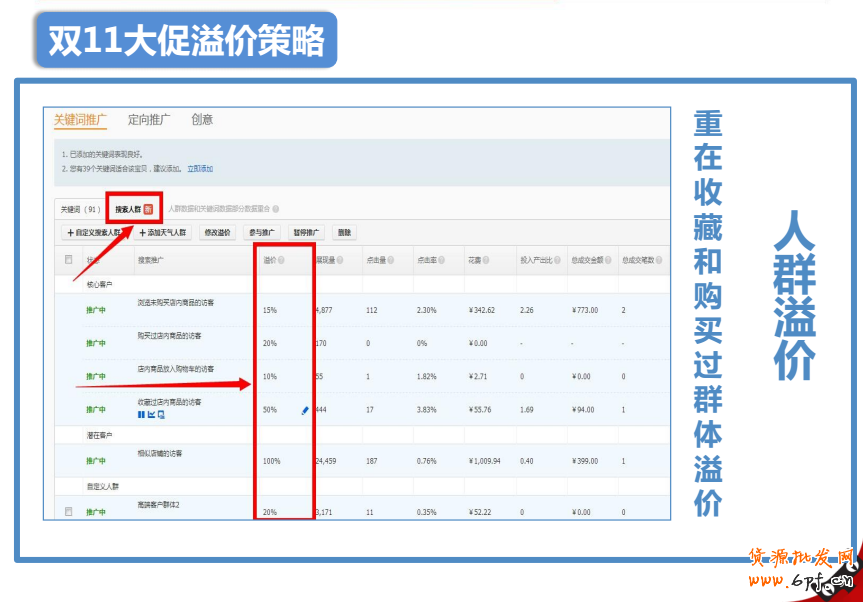Click the help icon next to 点击量 header

391,260
